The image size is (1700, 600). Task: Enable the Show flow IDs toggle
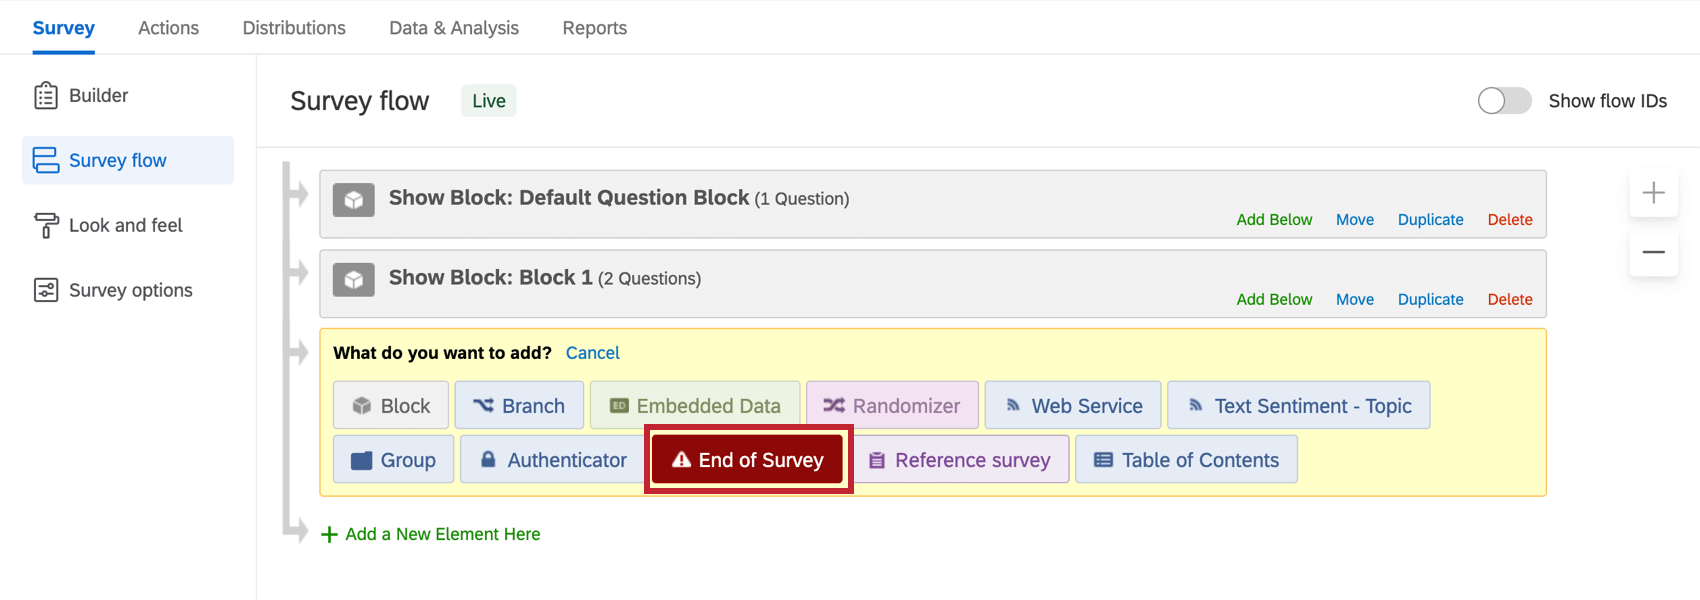pyautogui.click(x=1504, y=100)
